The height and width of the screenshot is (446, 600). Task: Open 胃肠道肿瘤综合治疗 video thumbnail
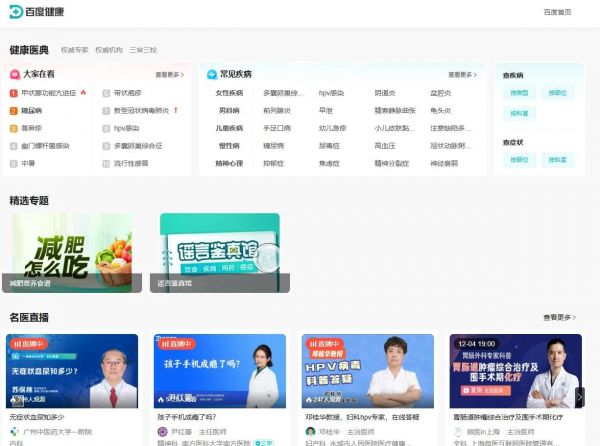[515, 371]
